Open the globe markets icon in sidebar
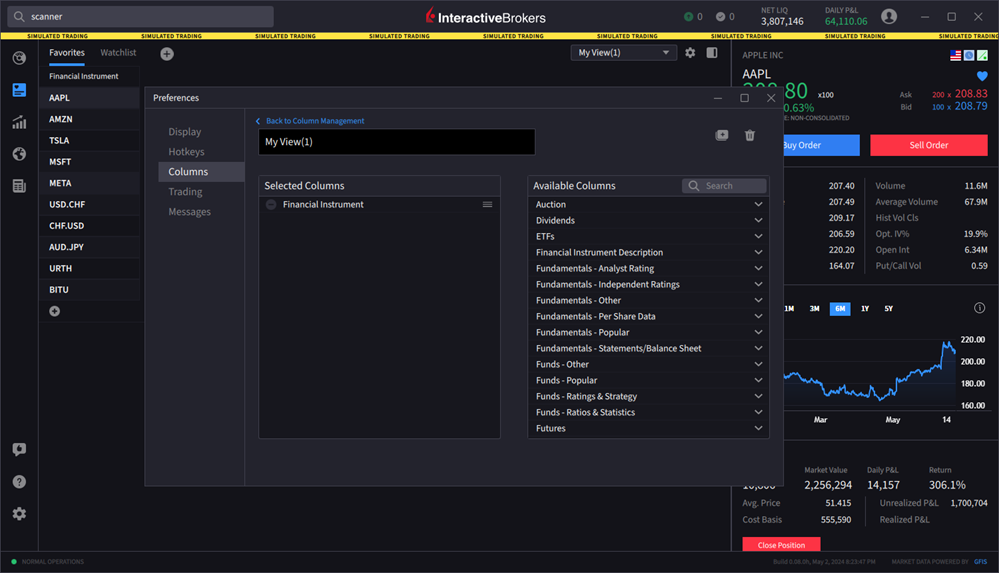The height and width of the screenshot is (573, 999). [x=19, y=154]
